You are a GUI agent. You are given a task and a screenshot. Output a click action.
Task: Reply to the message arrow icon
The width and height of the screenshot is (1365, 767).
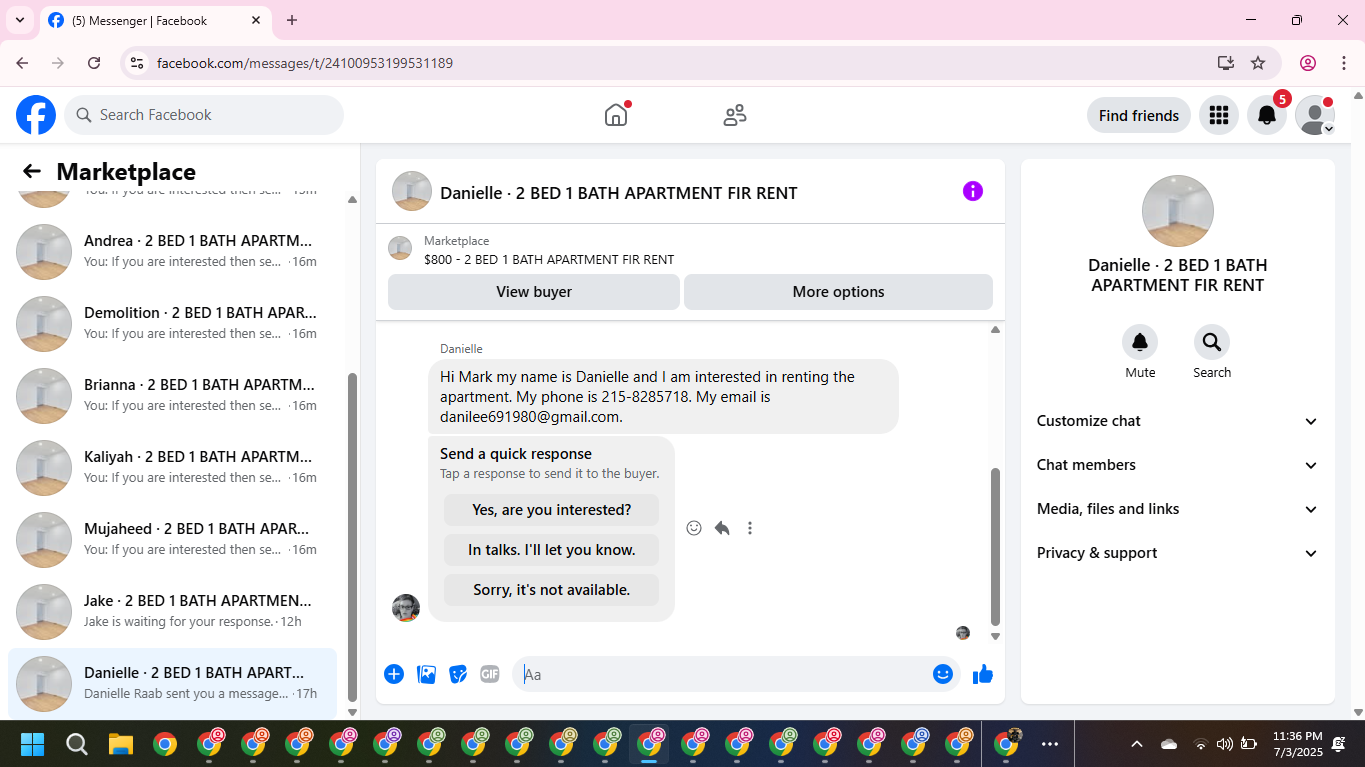(x=722, y=528)
